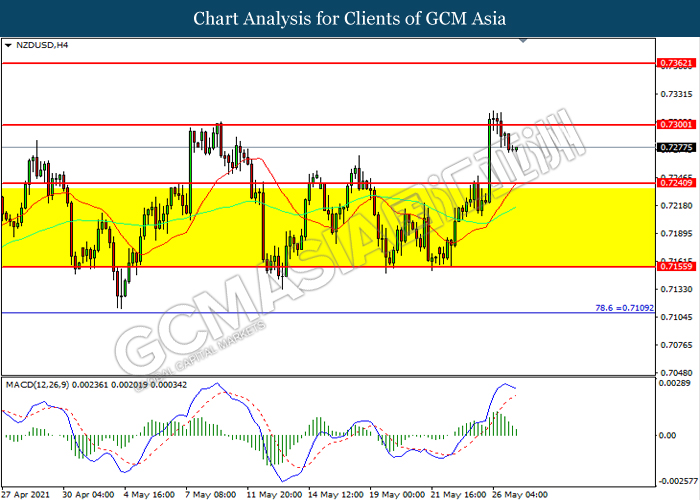Click the 19 May 00:00 time label
700x500 pixels.
[397, 495]
